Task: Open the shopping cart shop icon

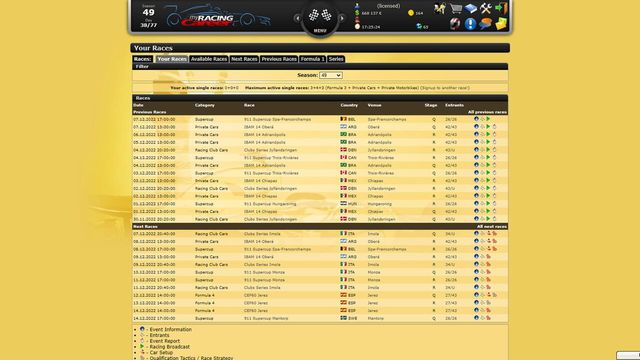Action: [456, 8]
